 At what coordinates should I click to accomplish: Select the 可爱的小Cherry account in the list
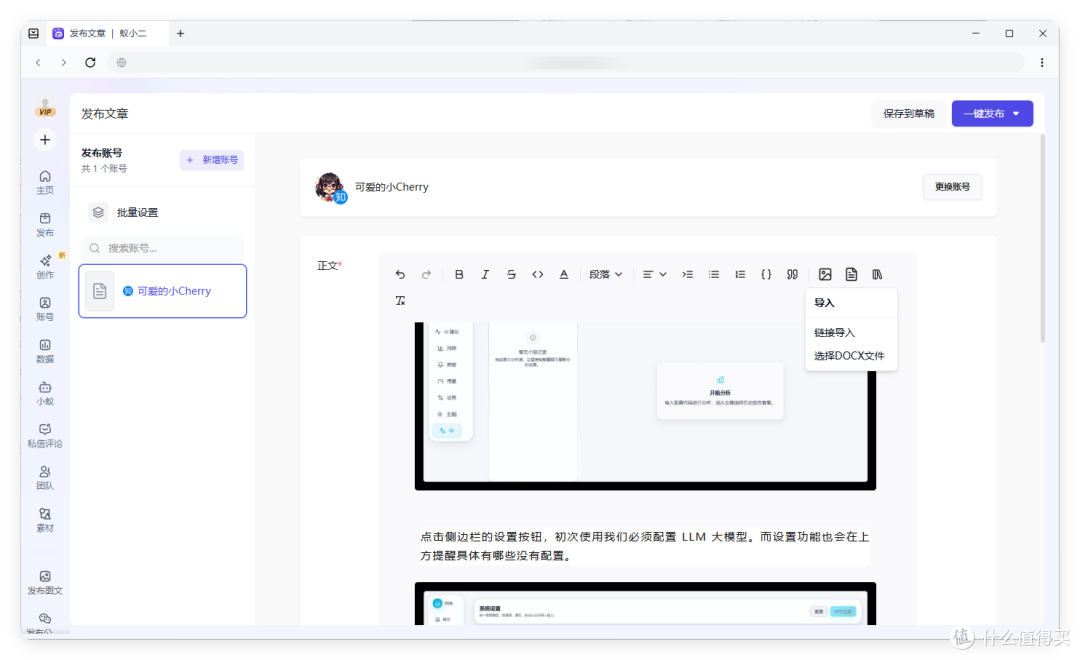(x=163, y=291)
